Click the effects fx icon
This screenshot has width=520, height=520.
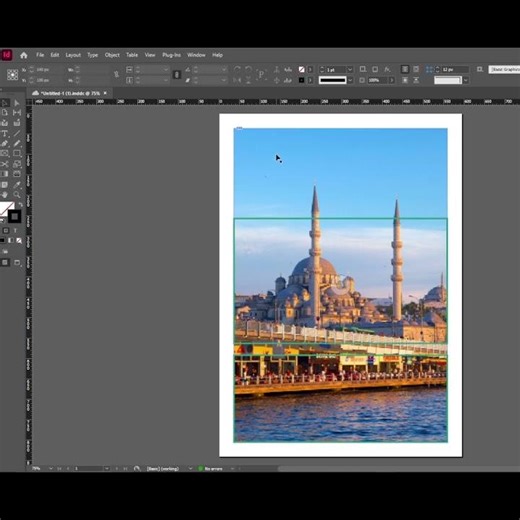(387, 69)
